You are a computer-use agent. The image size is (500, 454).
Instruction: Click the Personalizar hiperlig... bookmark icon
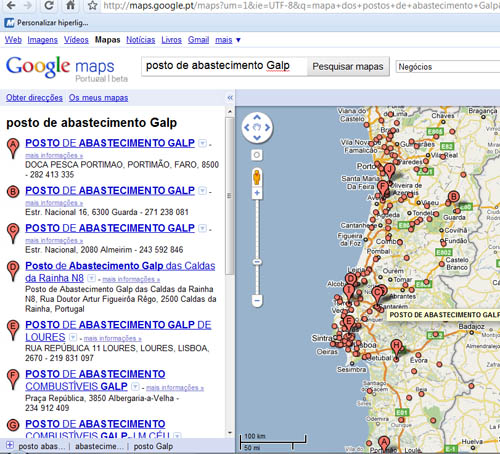(9, 23)
